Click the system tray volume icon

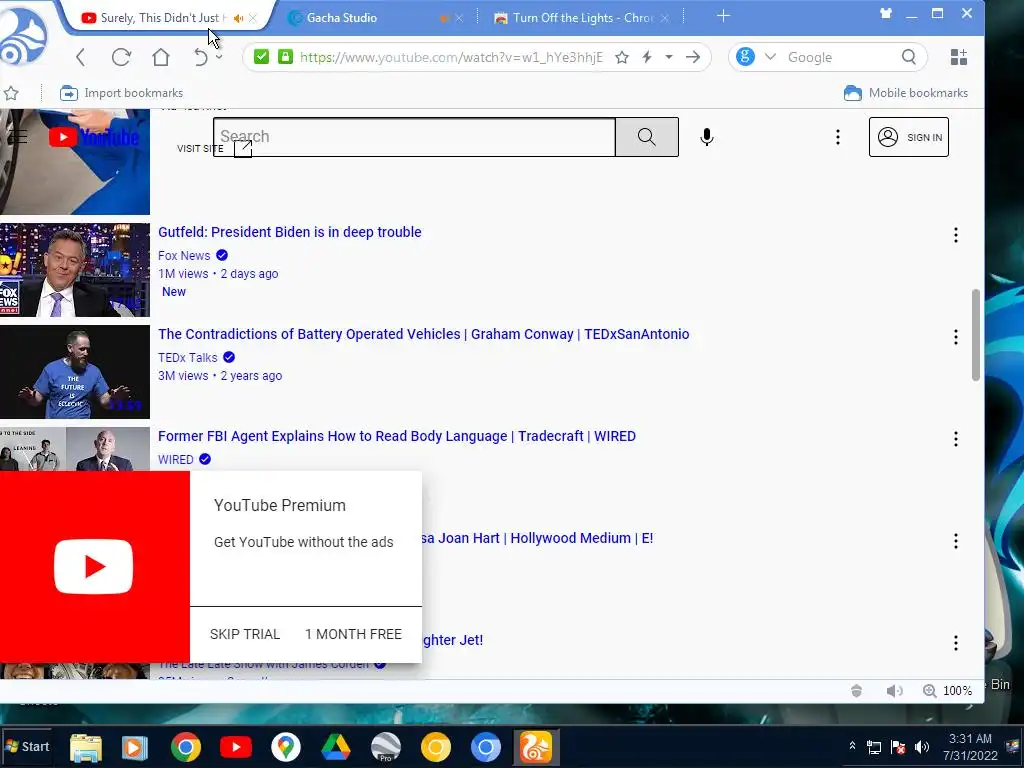(x=921, y=746)
